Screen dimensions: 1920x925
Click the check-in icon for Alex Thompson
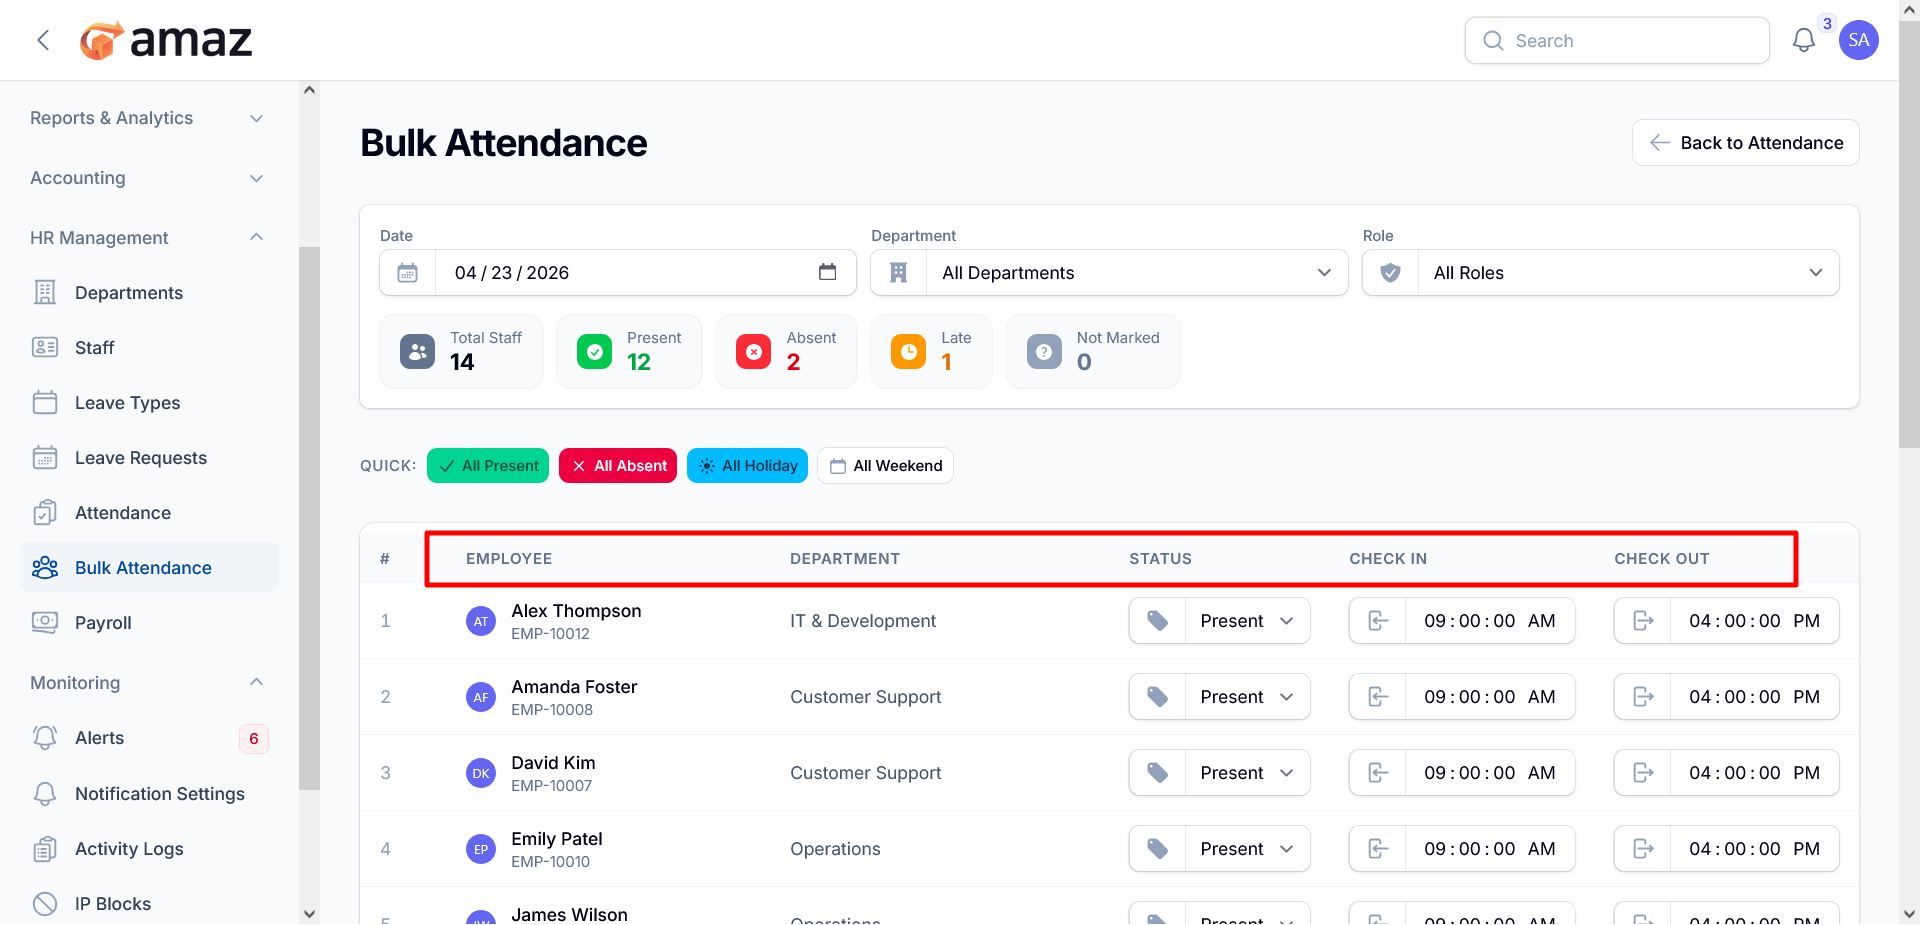[x=1378, y=621]
